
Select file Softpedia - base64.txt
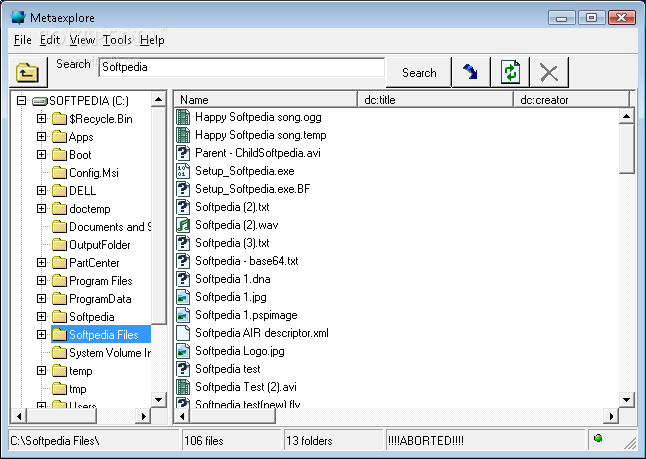[x=246, y=261]
